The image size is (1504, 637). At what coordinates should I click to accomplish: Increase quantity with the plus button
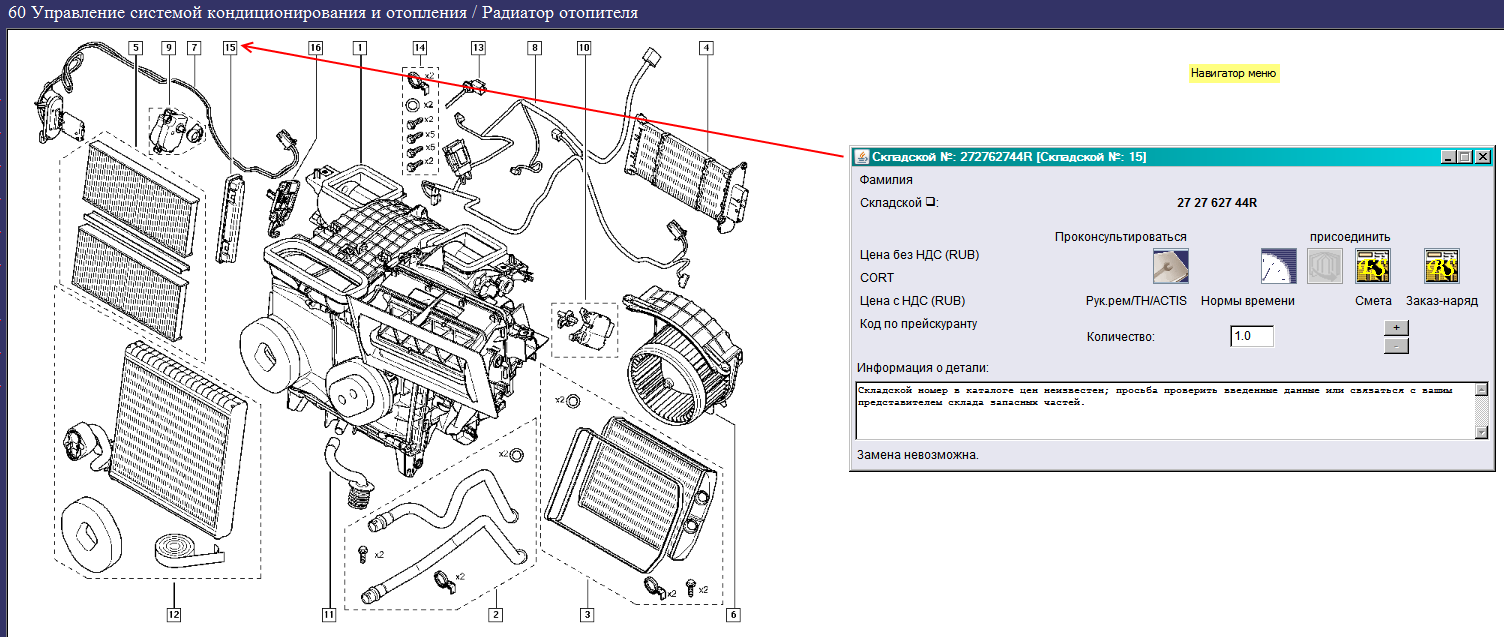pyautogui.click(x=1397, y=327)
